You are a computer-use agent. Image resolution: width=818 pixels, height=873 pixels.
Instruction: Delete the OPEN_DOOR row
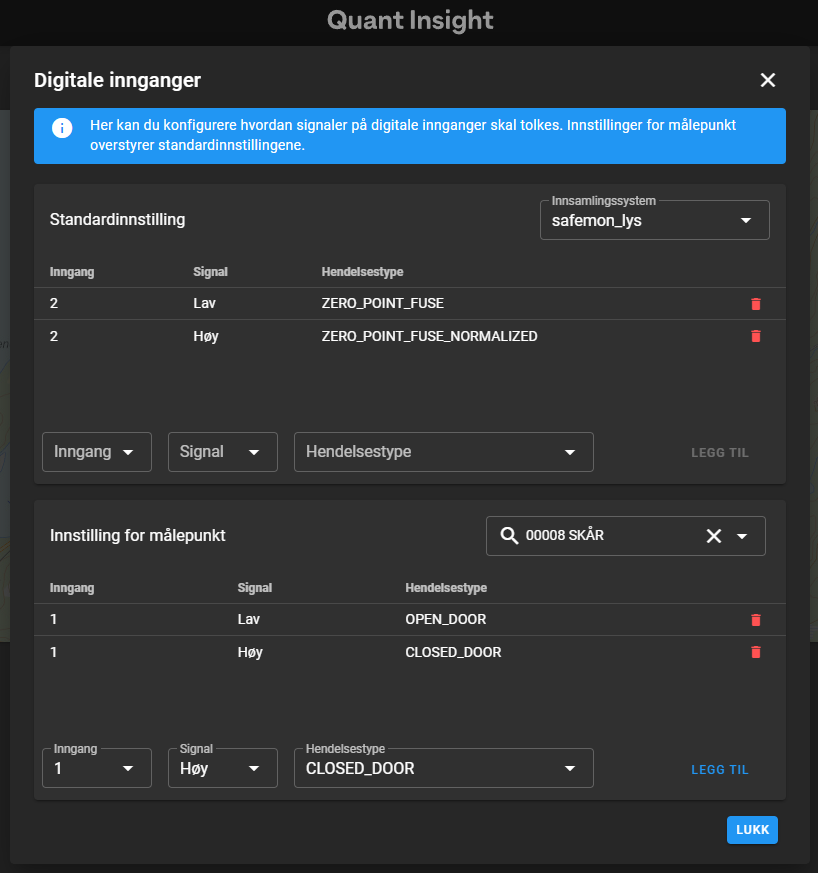click(x=755, y=620)
